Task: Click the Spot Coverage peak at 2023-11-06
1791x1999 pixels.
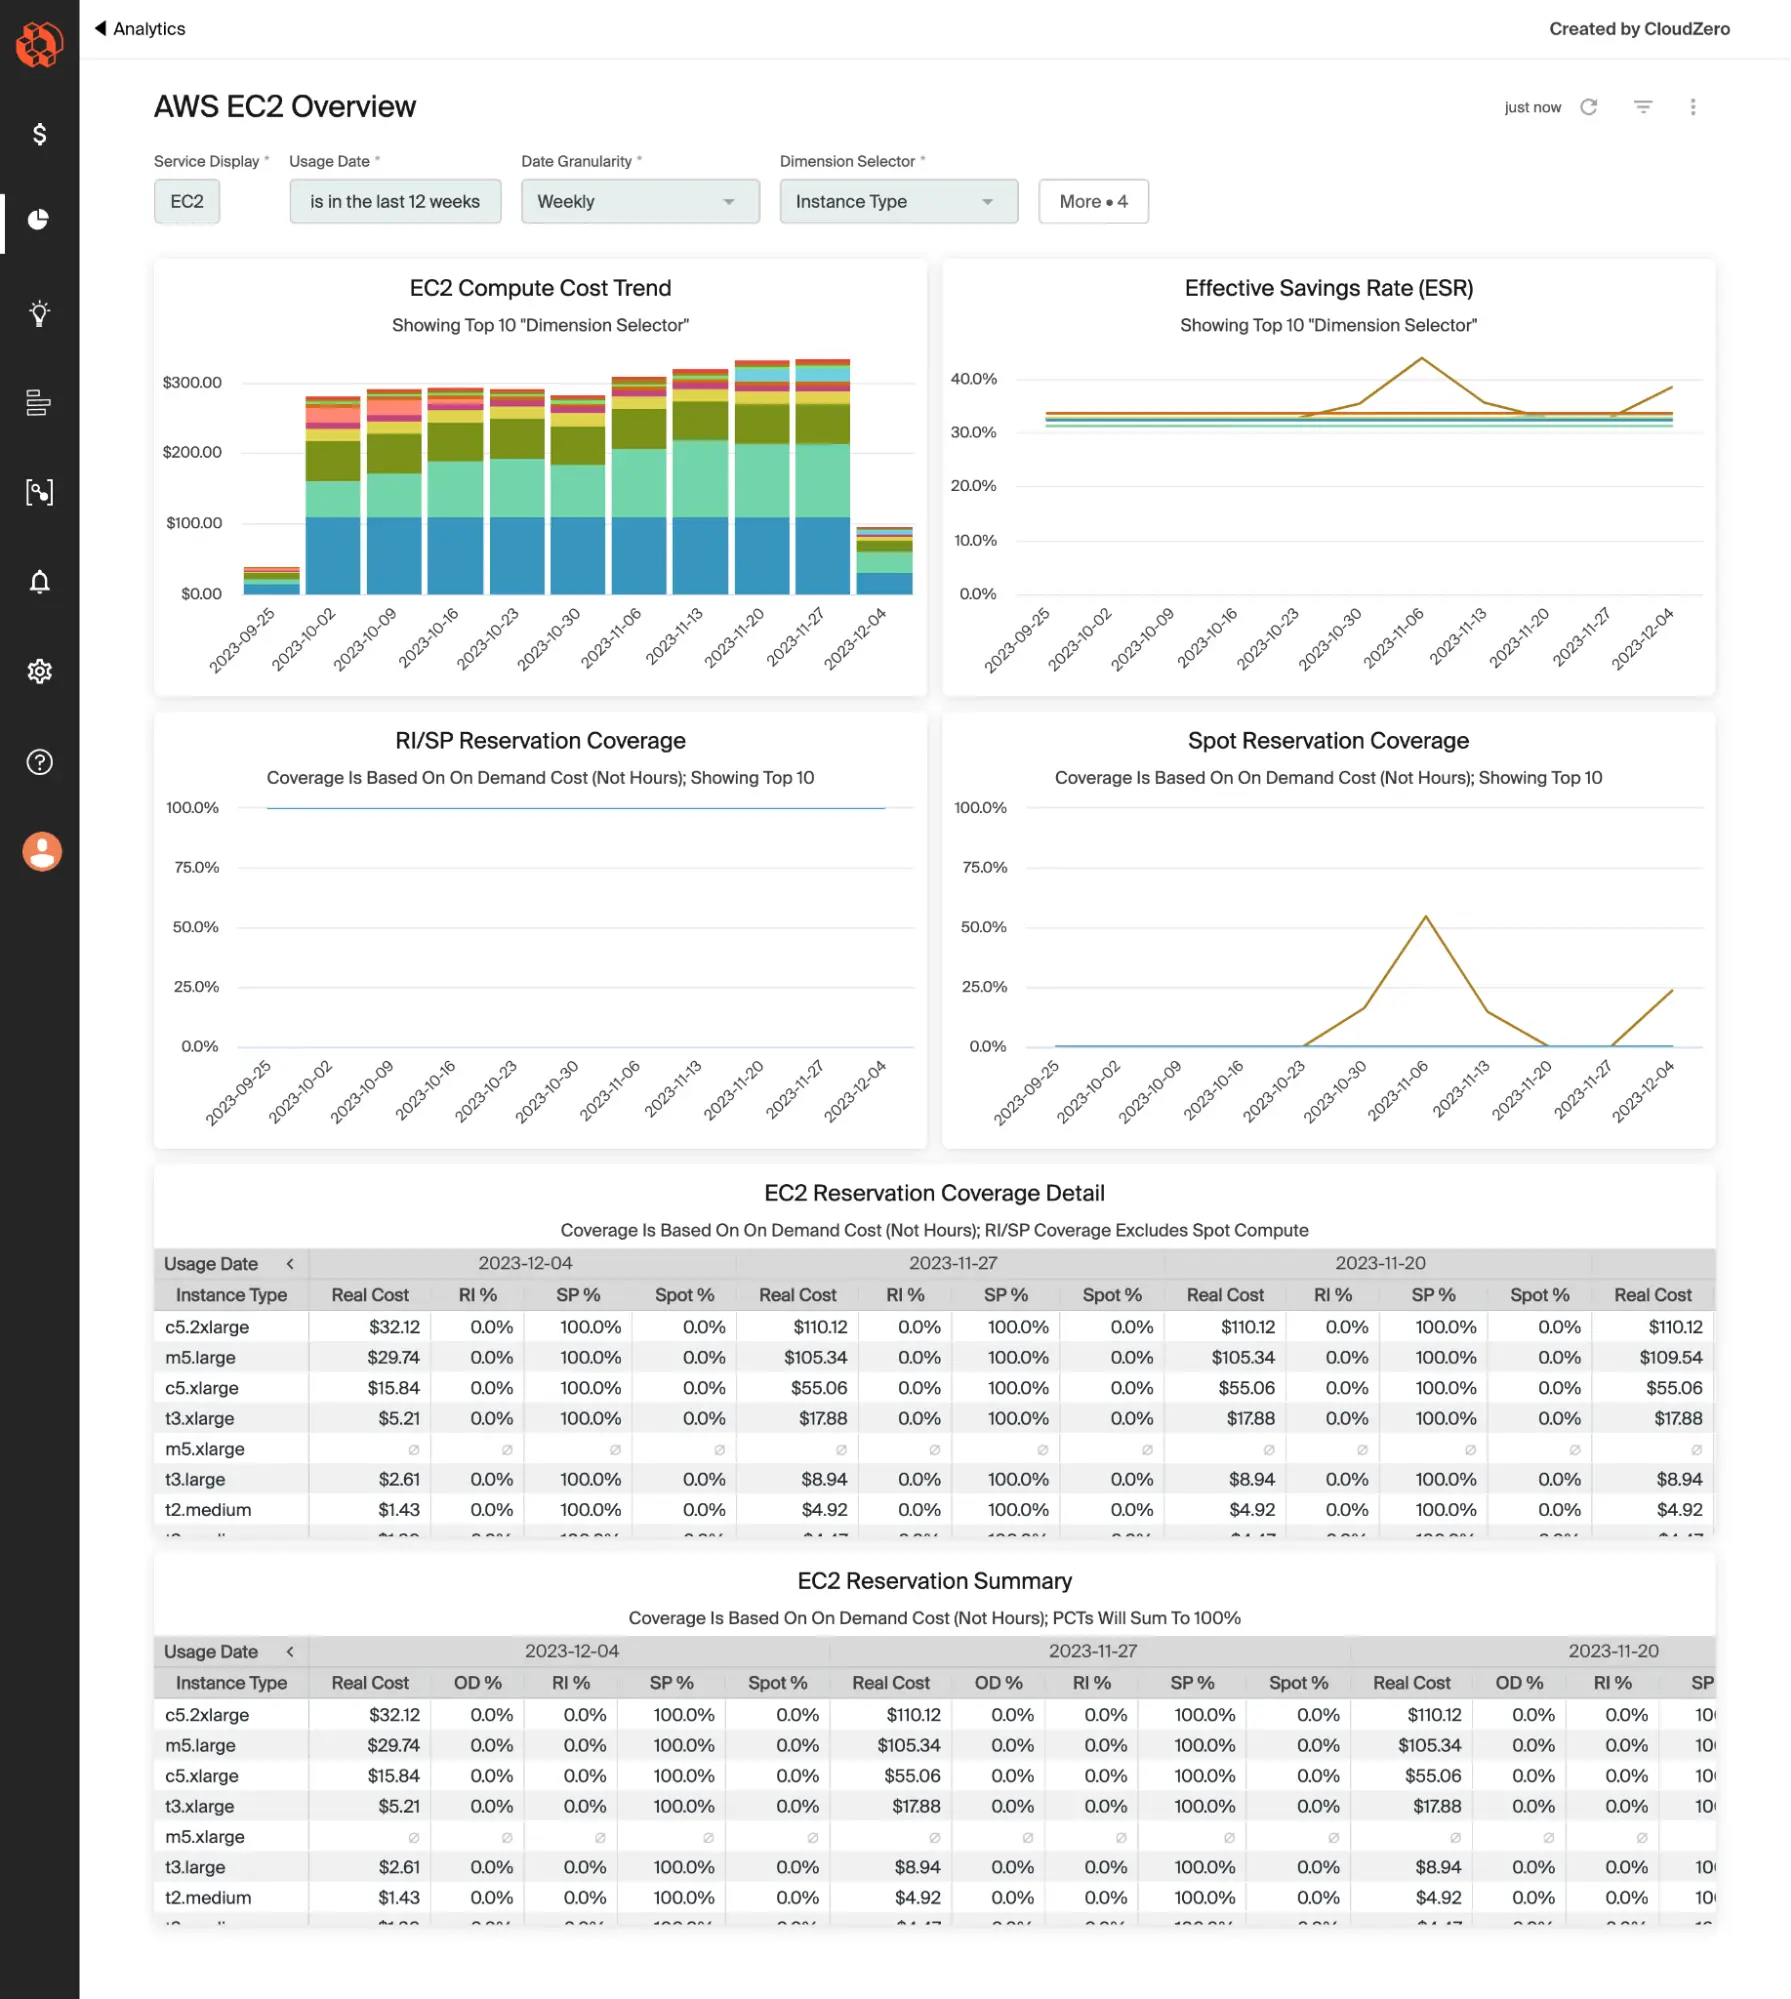Action: click(1425, 916)
